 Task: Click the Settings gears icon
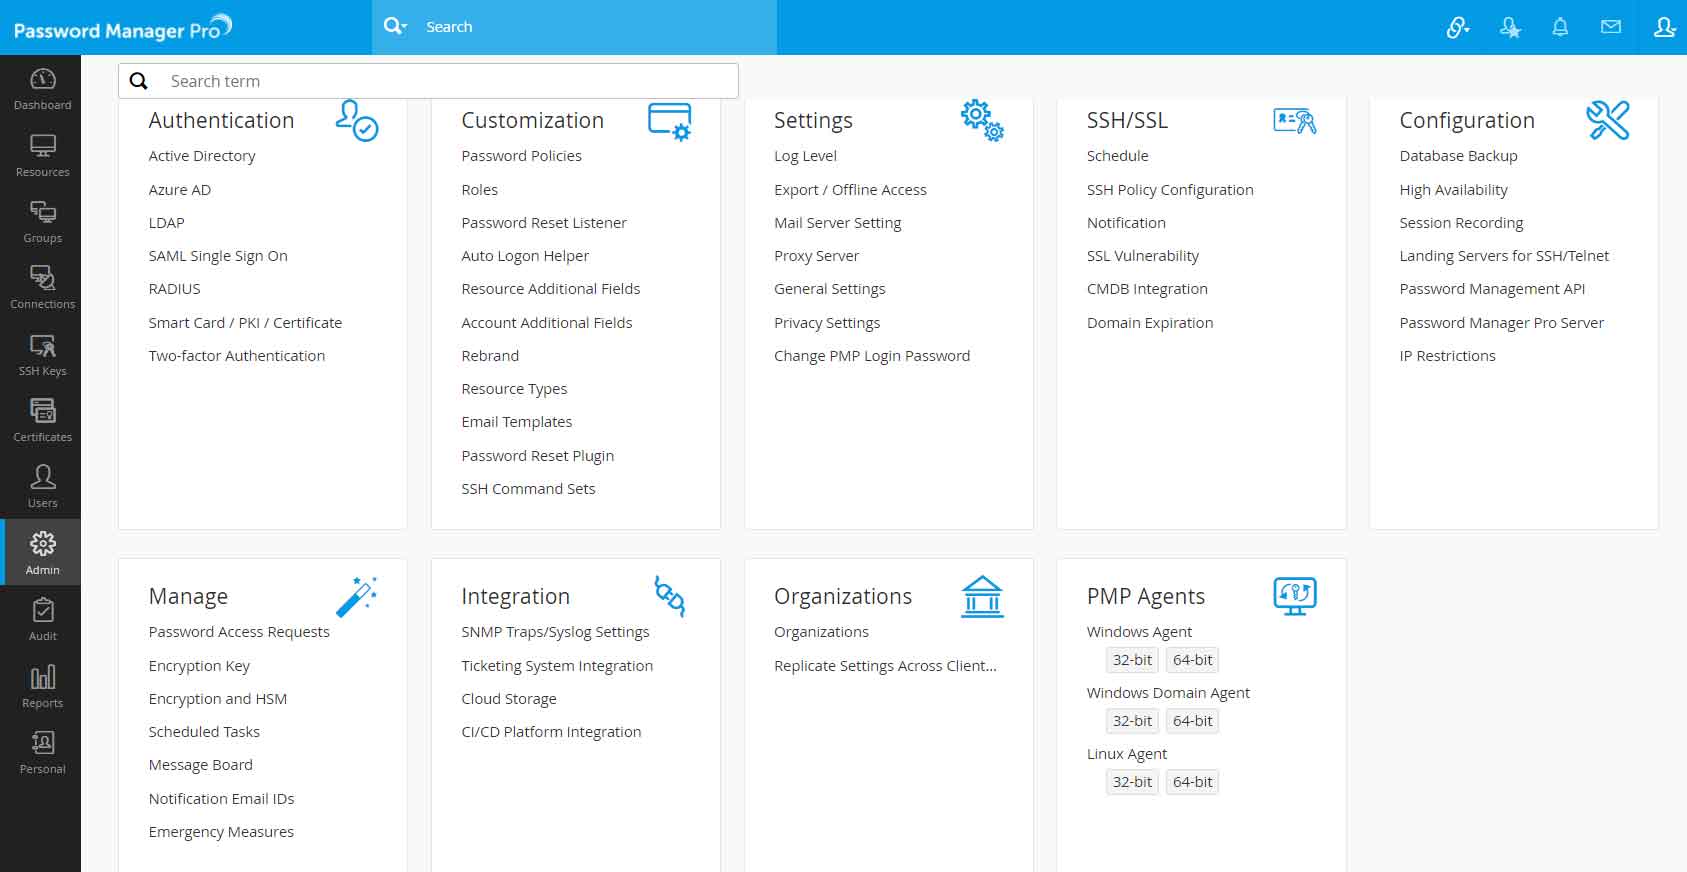tap(982, 120)
